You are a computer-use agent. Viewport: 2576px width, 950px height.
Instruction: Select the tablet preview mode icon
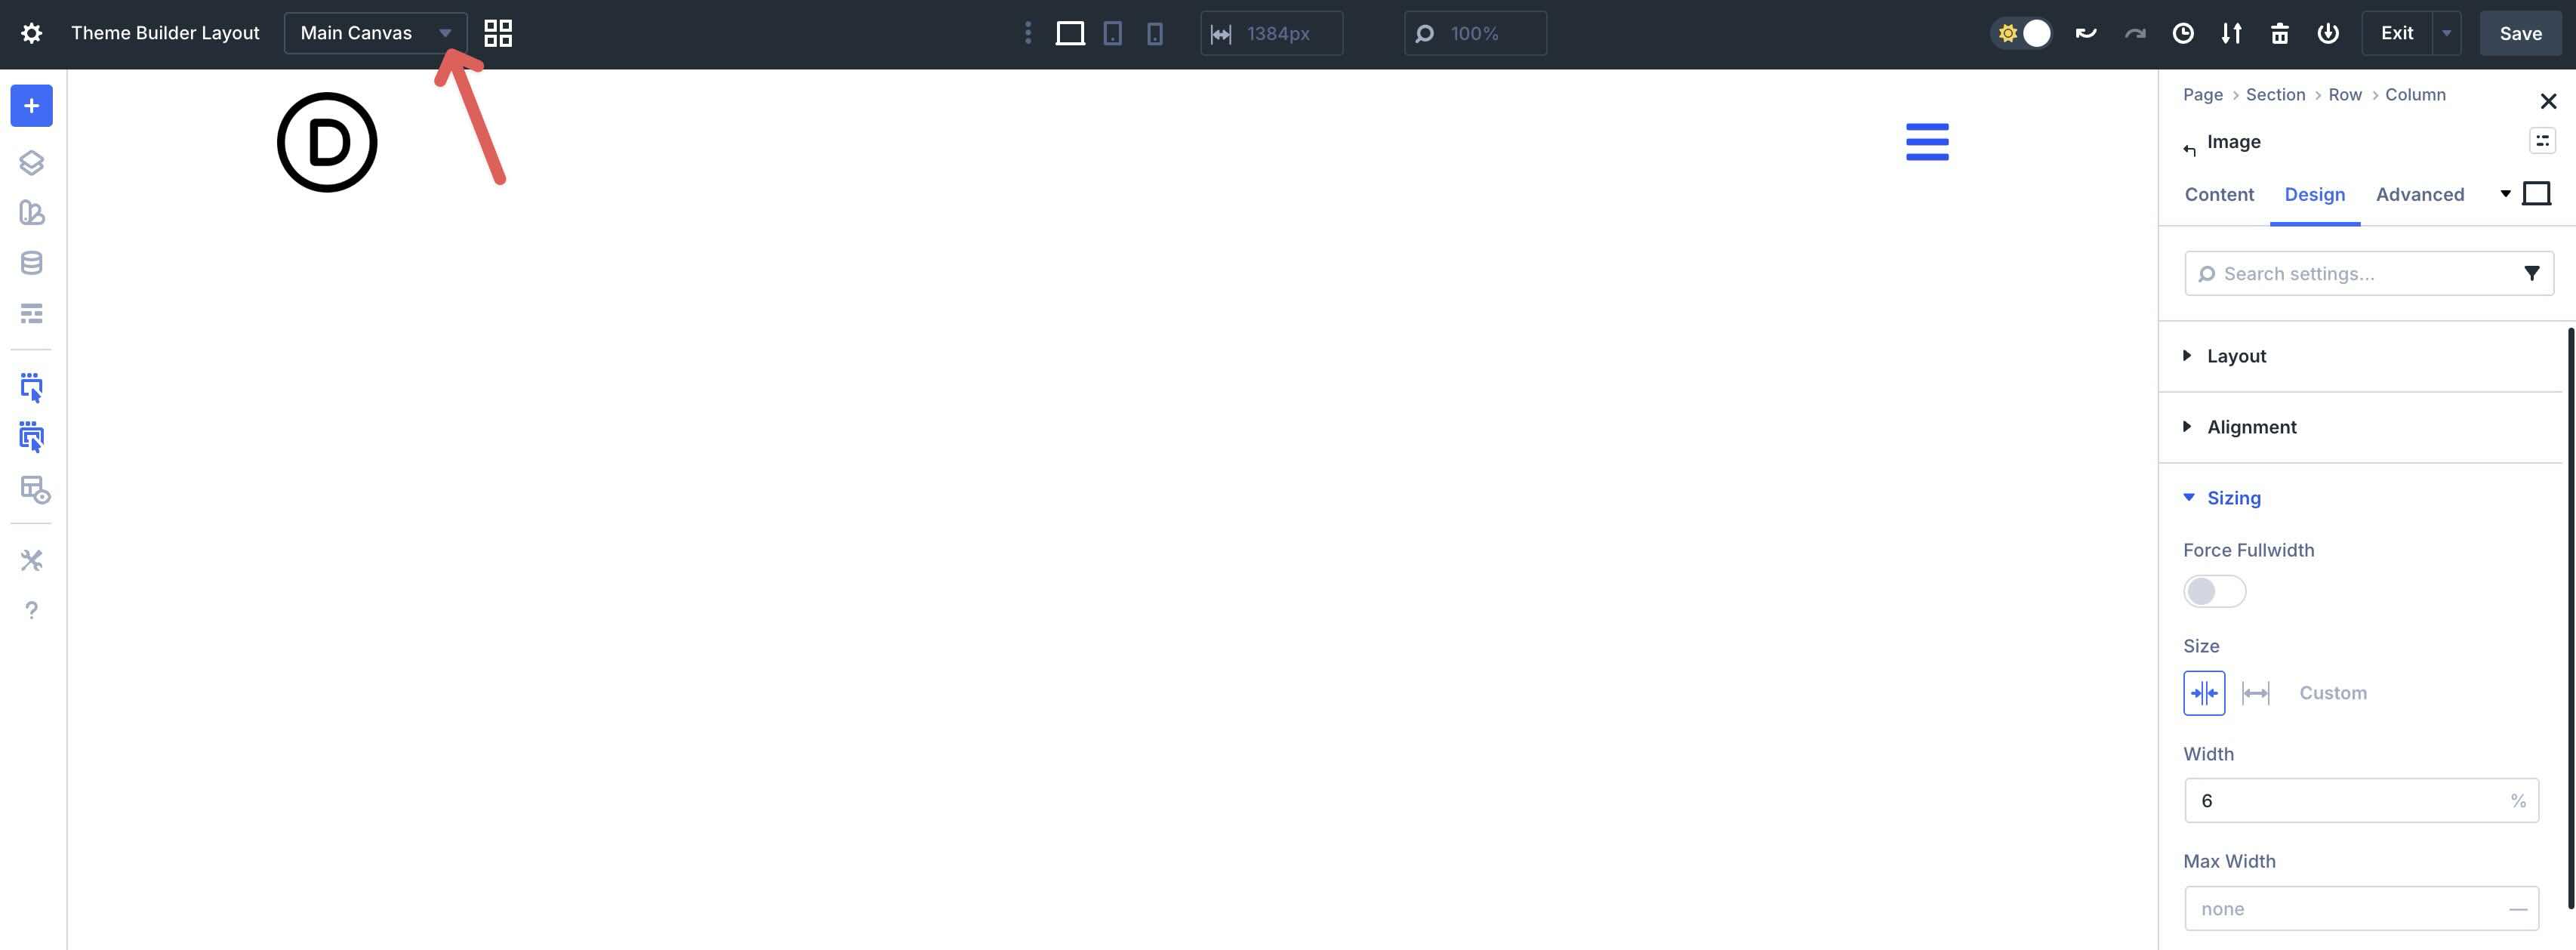point(1113,33)
